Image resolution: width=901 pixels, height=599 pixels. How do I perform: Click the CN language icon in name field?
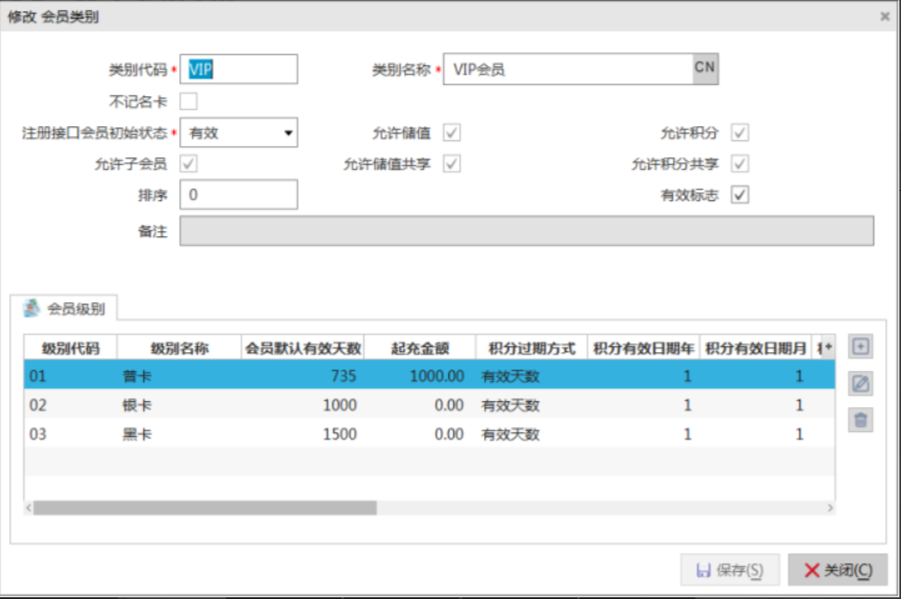pyautogui.click(x=705, y=69)
